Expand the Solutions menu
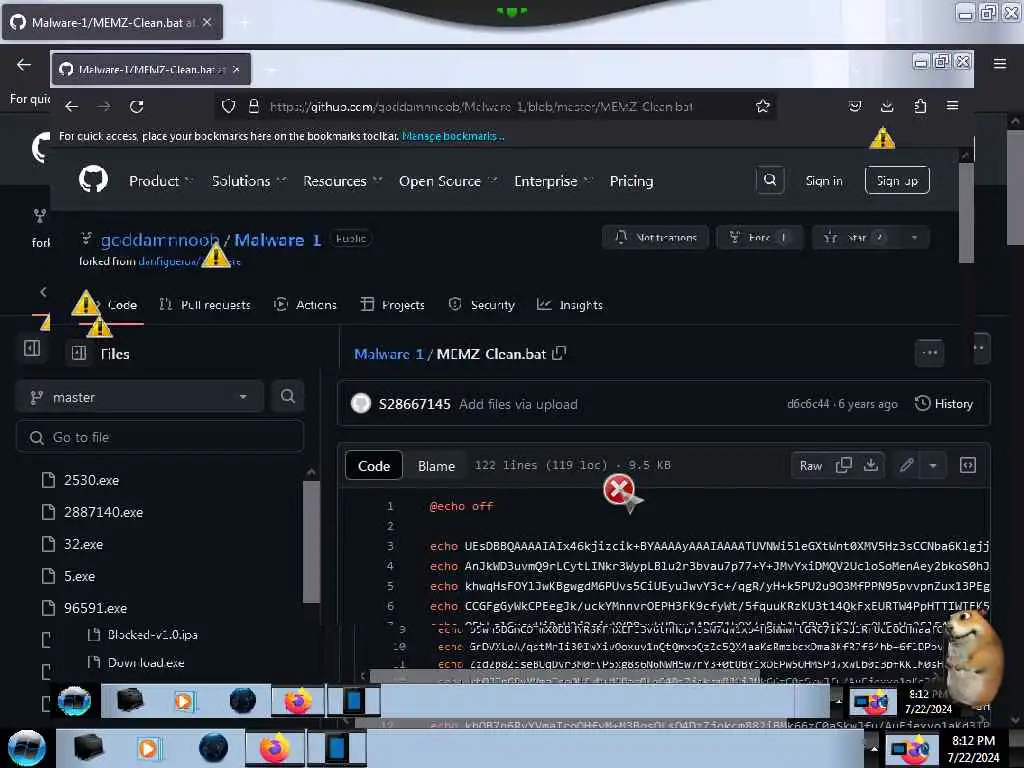Image resolution: width=1024 pixels, height=768 pixels. tap(249, 181)
